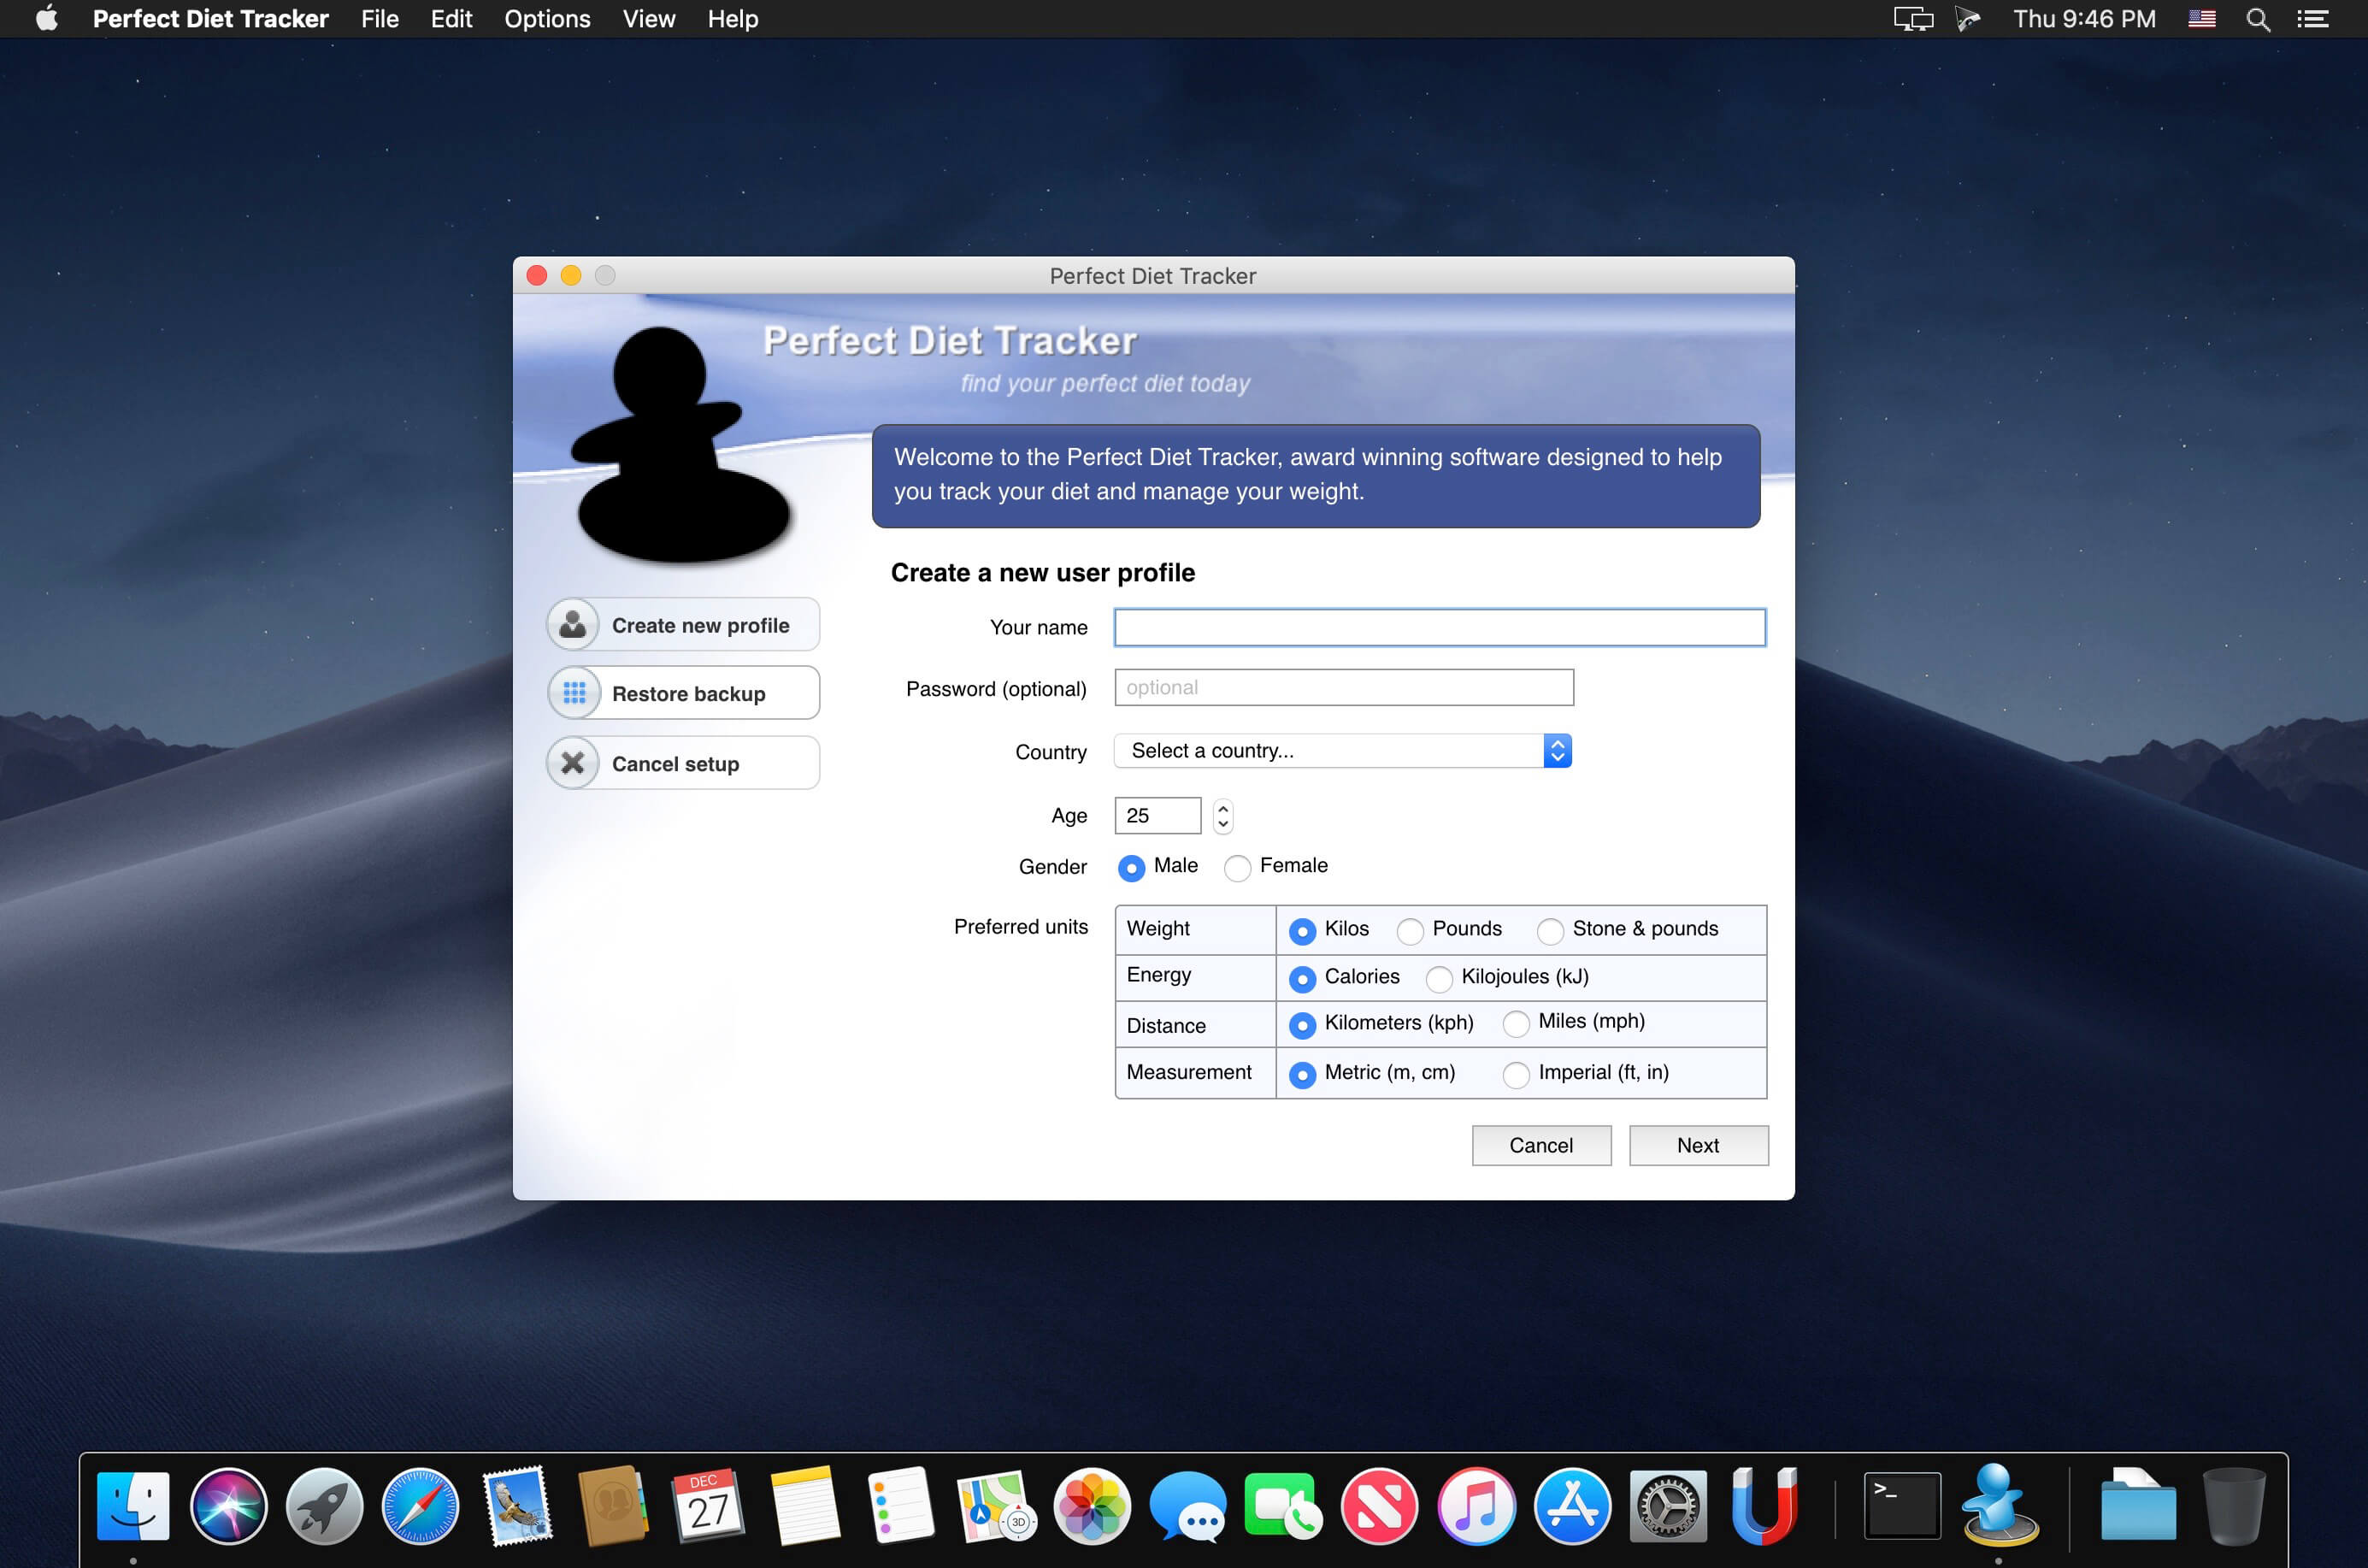The width and height of the screenshot is (2368, 1568).
Task: Open Messages speech bubble icon in dock
Action: tap(1188, 1506)
